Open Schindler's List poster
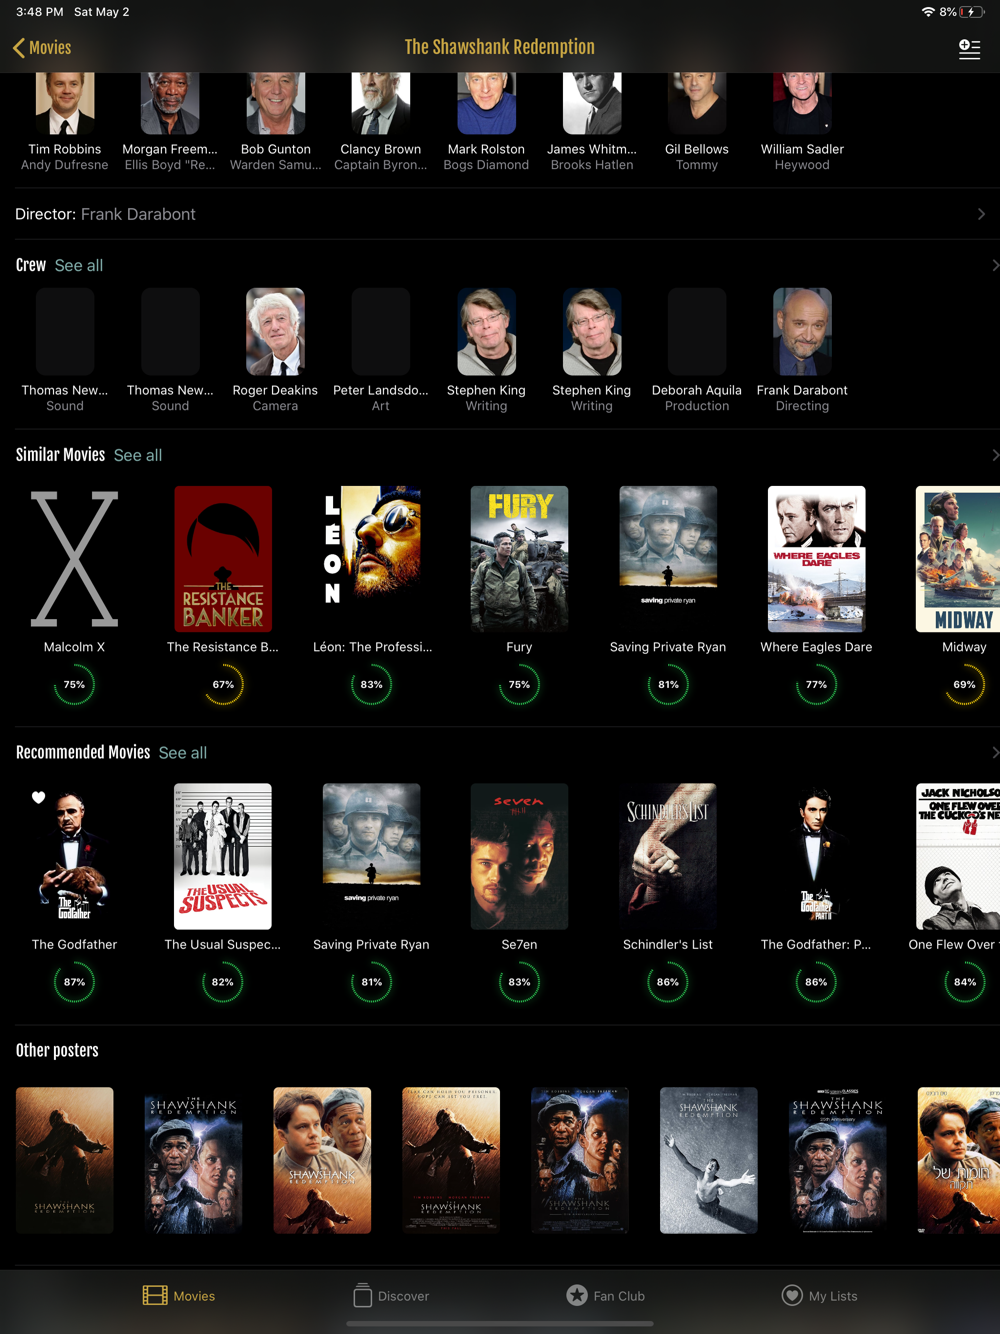Image resolution: width=1000 pixels, height=1334 pixels. (668, 856)
